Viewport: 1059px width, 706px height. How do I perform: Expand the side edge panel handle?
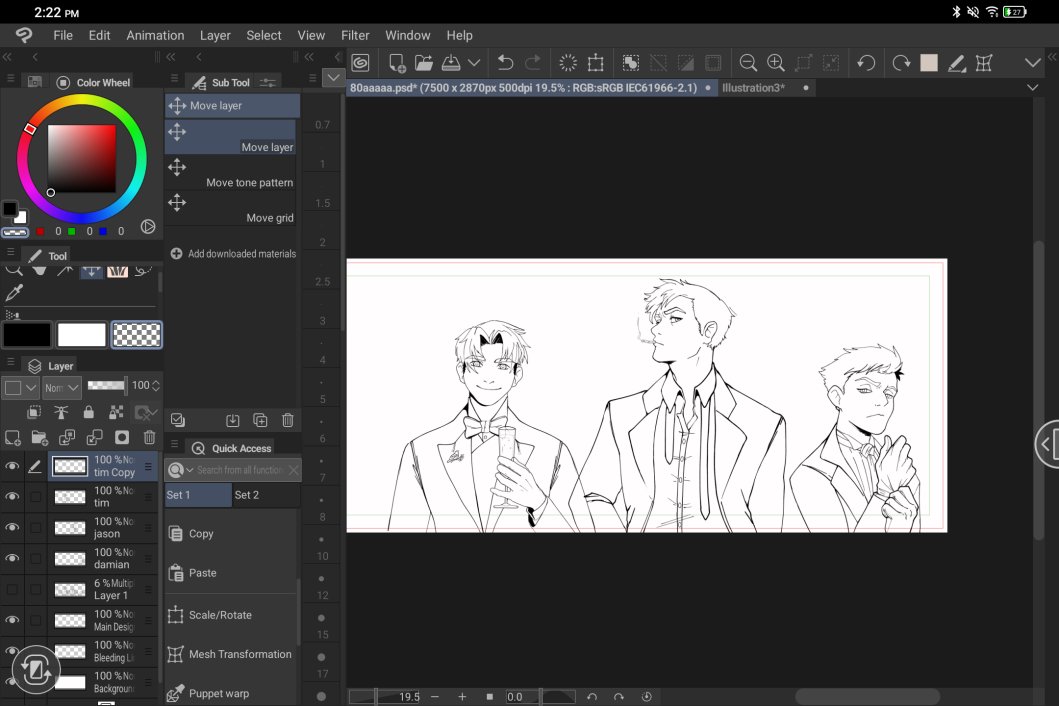(x=1048, y=444)
